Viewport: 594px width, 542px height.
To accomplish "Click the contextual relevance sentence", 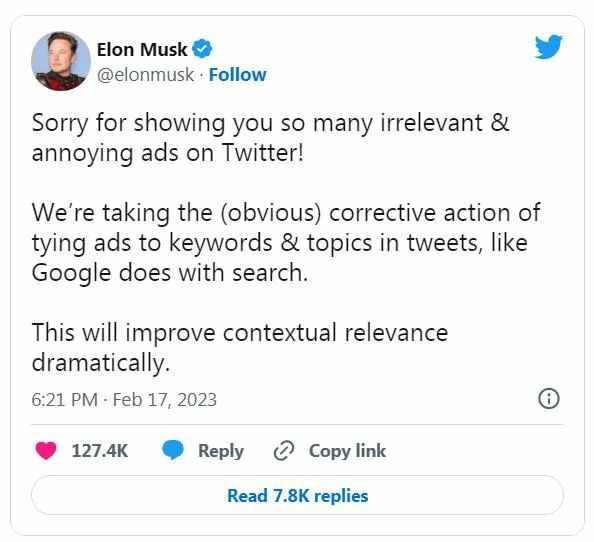I will (240, 347).
